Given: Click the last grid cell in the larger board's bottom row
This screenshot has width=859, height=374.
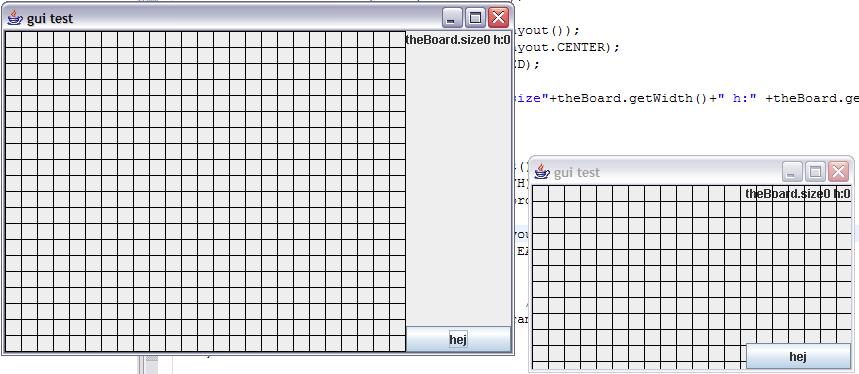Looking at the screenshot, I should point(397,343).
